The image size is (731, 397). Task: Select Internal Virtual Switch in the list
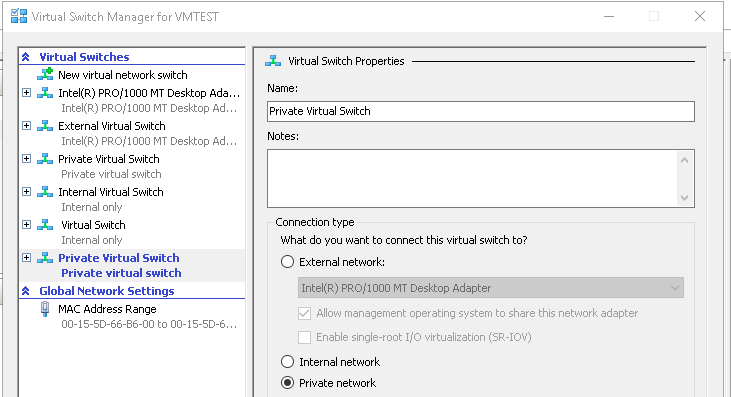click(x=110, y=192)
